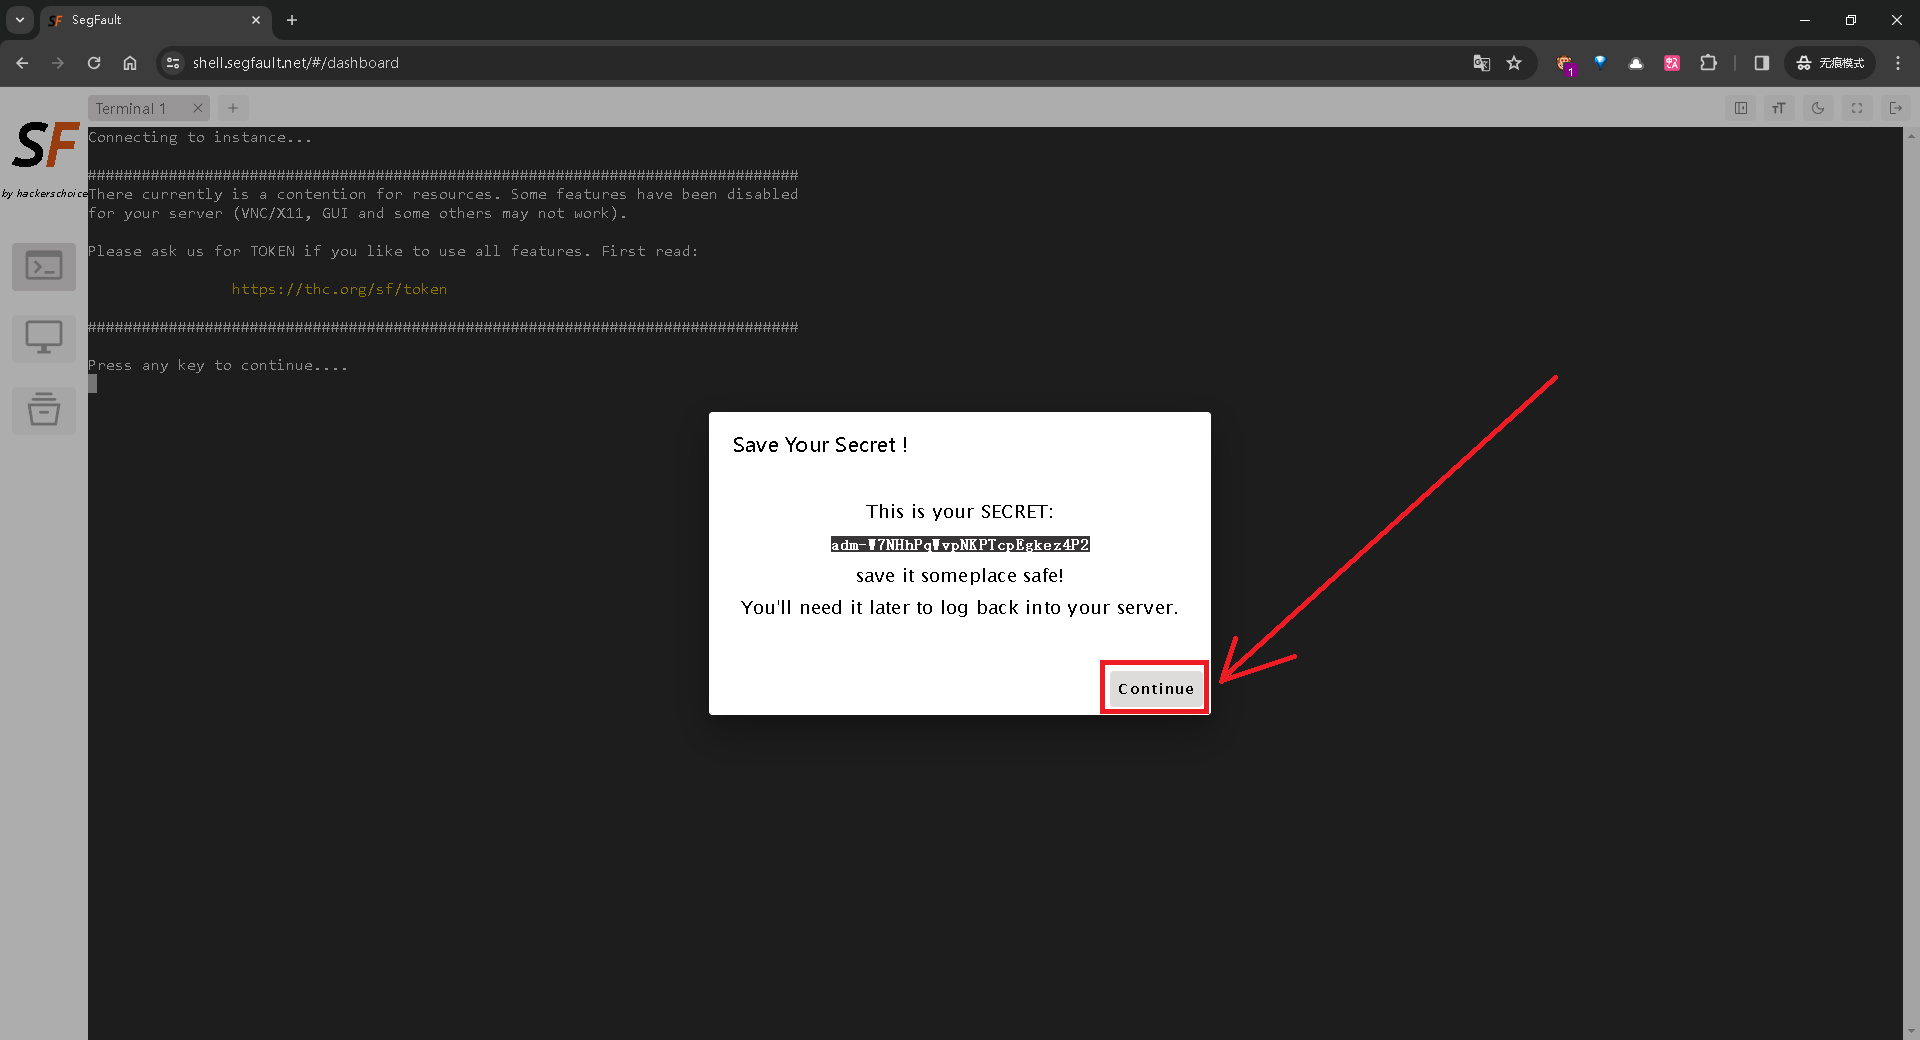Open the cloud extension icon

tap(1636, 63)
